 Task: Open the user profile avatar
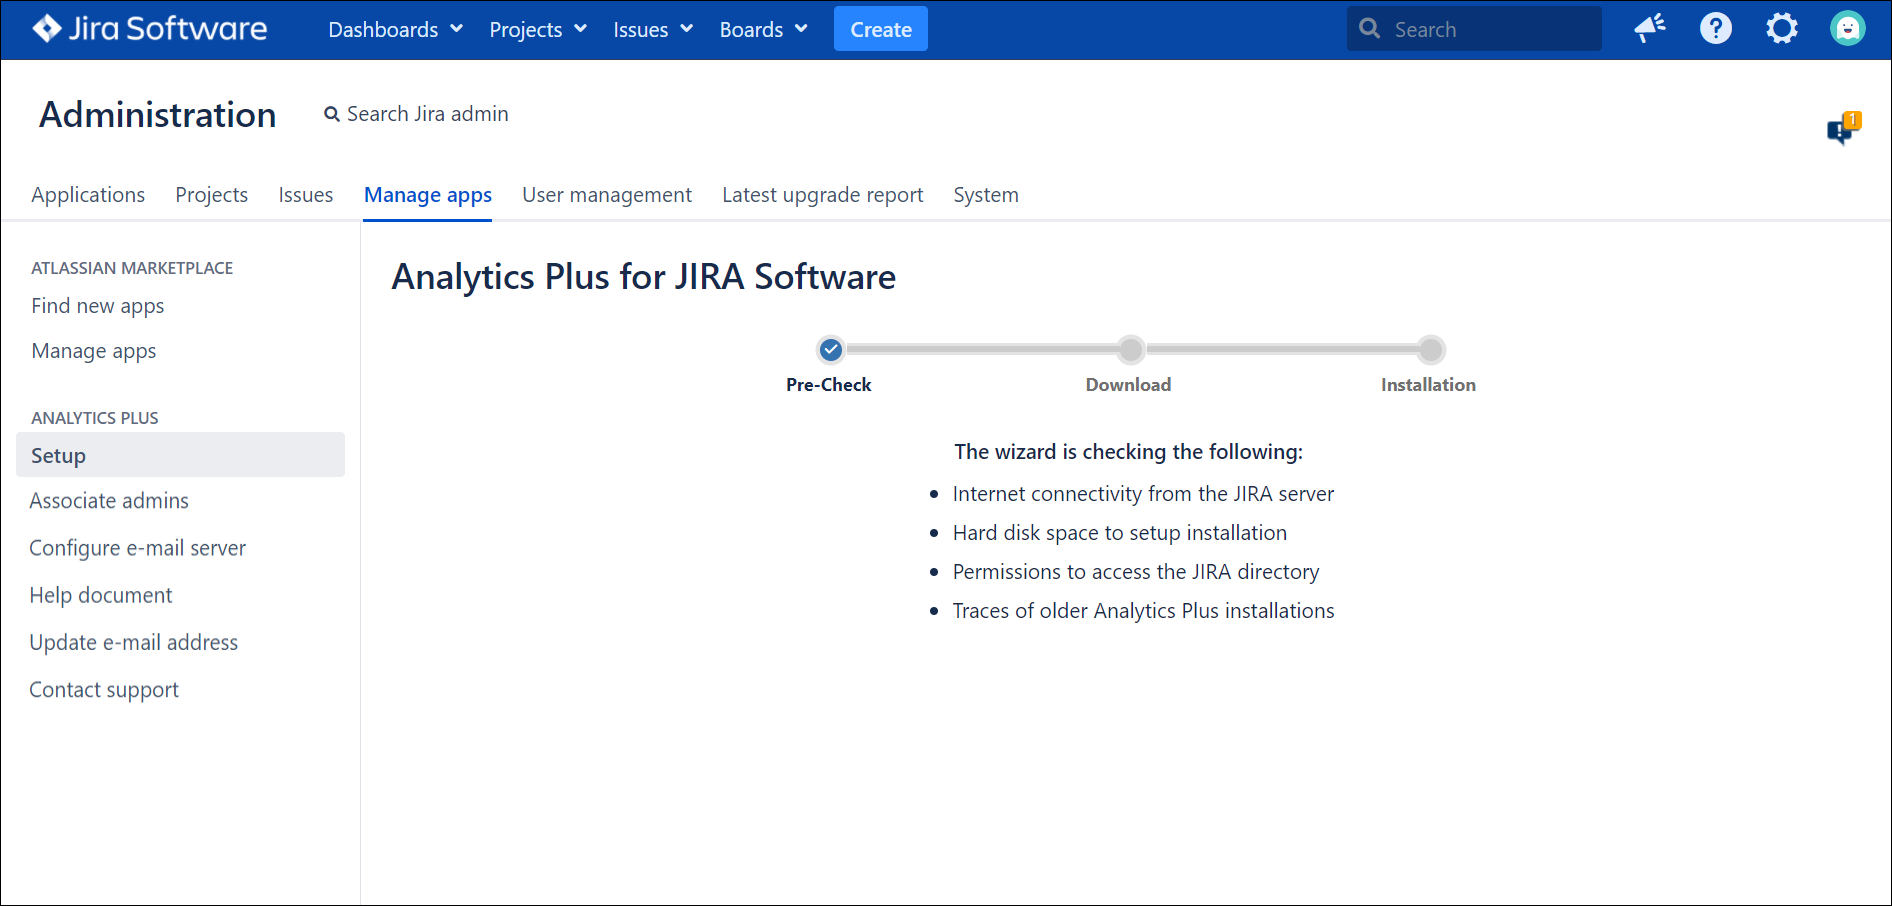tap(1847, 29)
